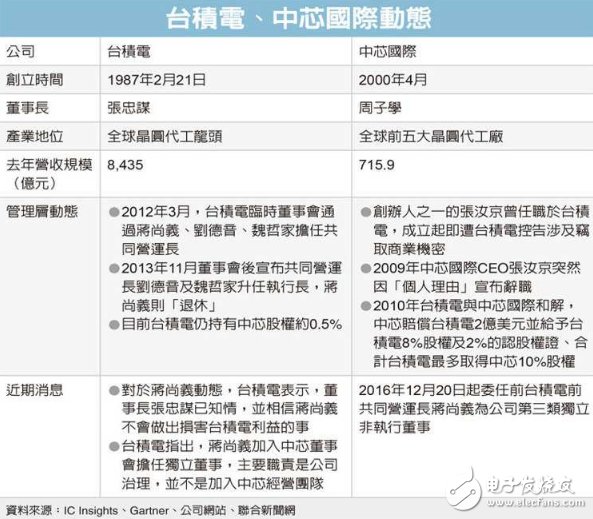Click the revenue figure 715.9
The width and height of the screenshot is (593, 519).
[376, 165]
